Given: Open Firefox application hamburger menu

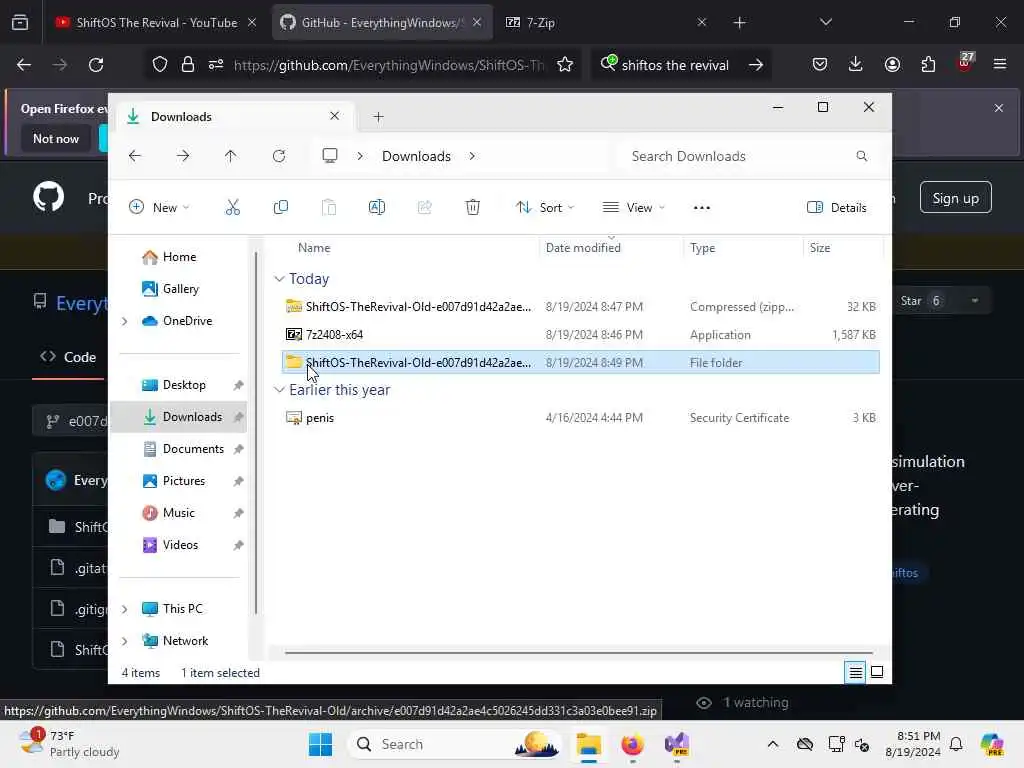Looking at the screenshot, I should (1000, 65).
